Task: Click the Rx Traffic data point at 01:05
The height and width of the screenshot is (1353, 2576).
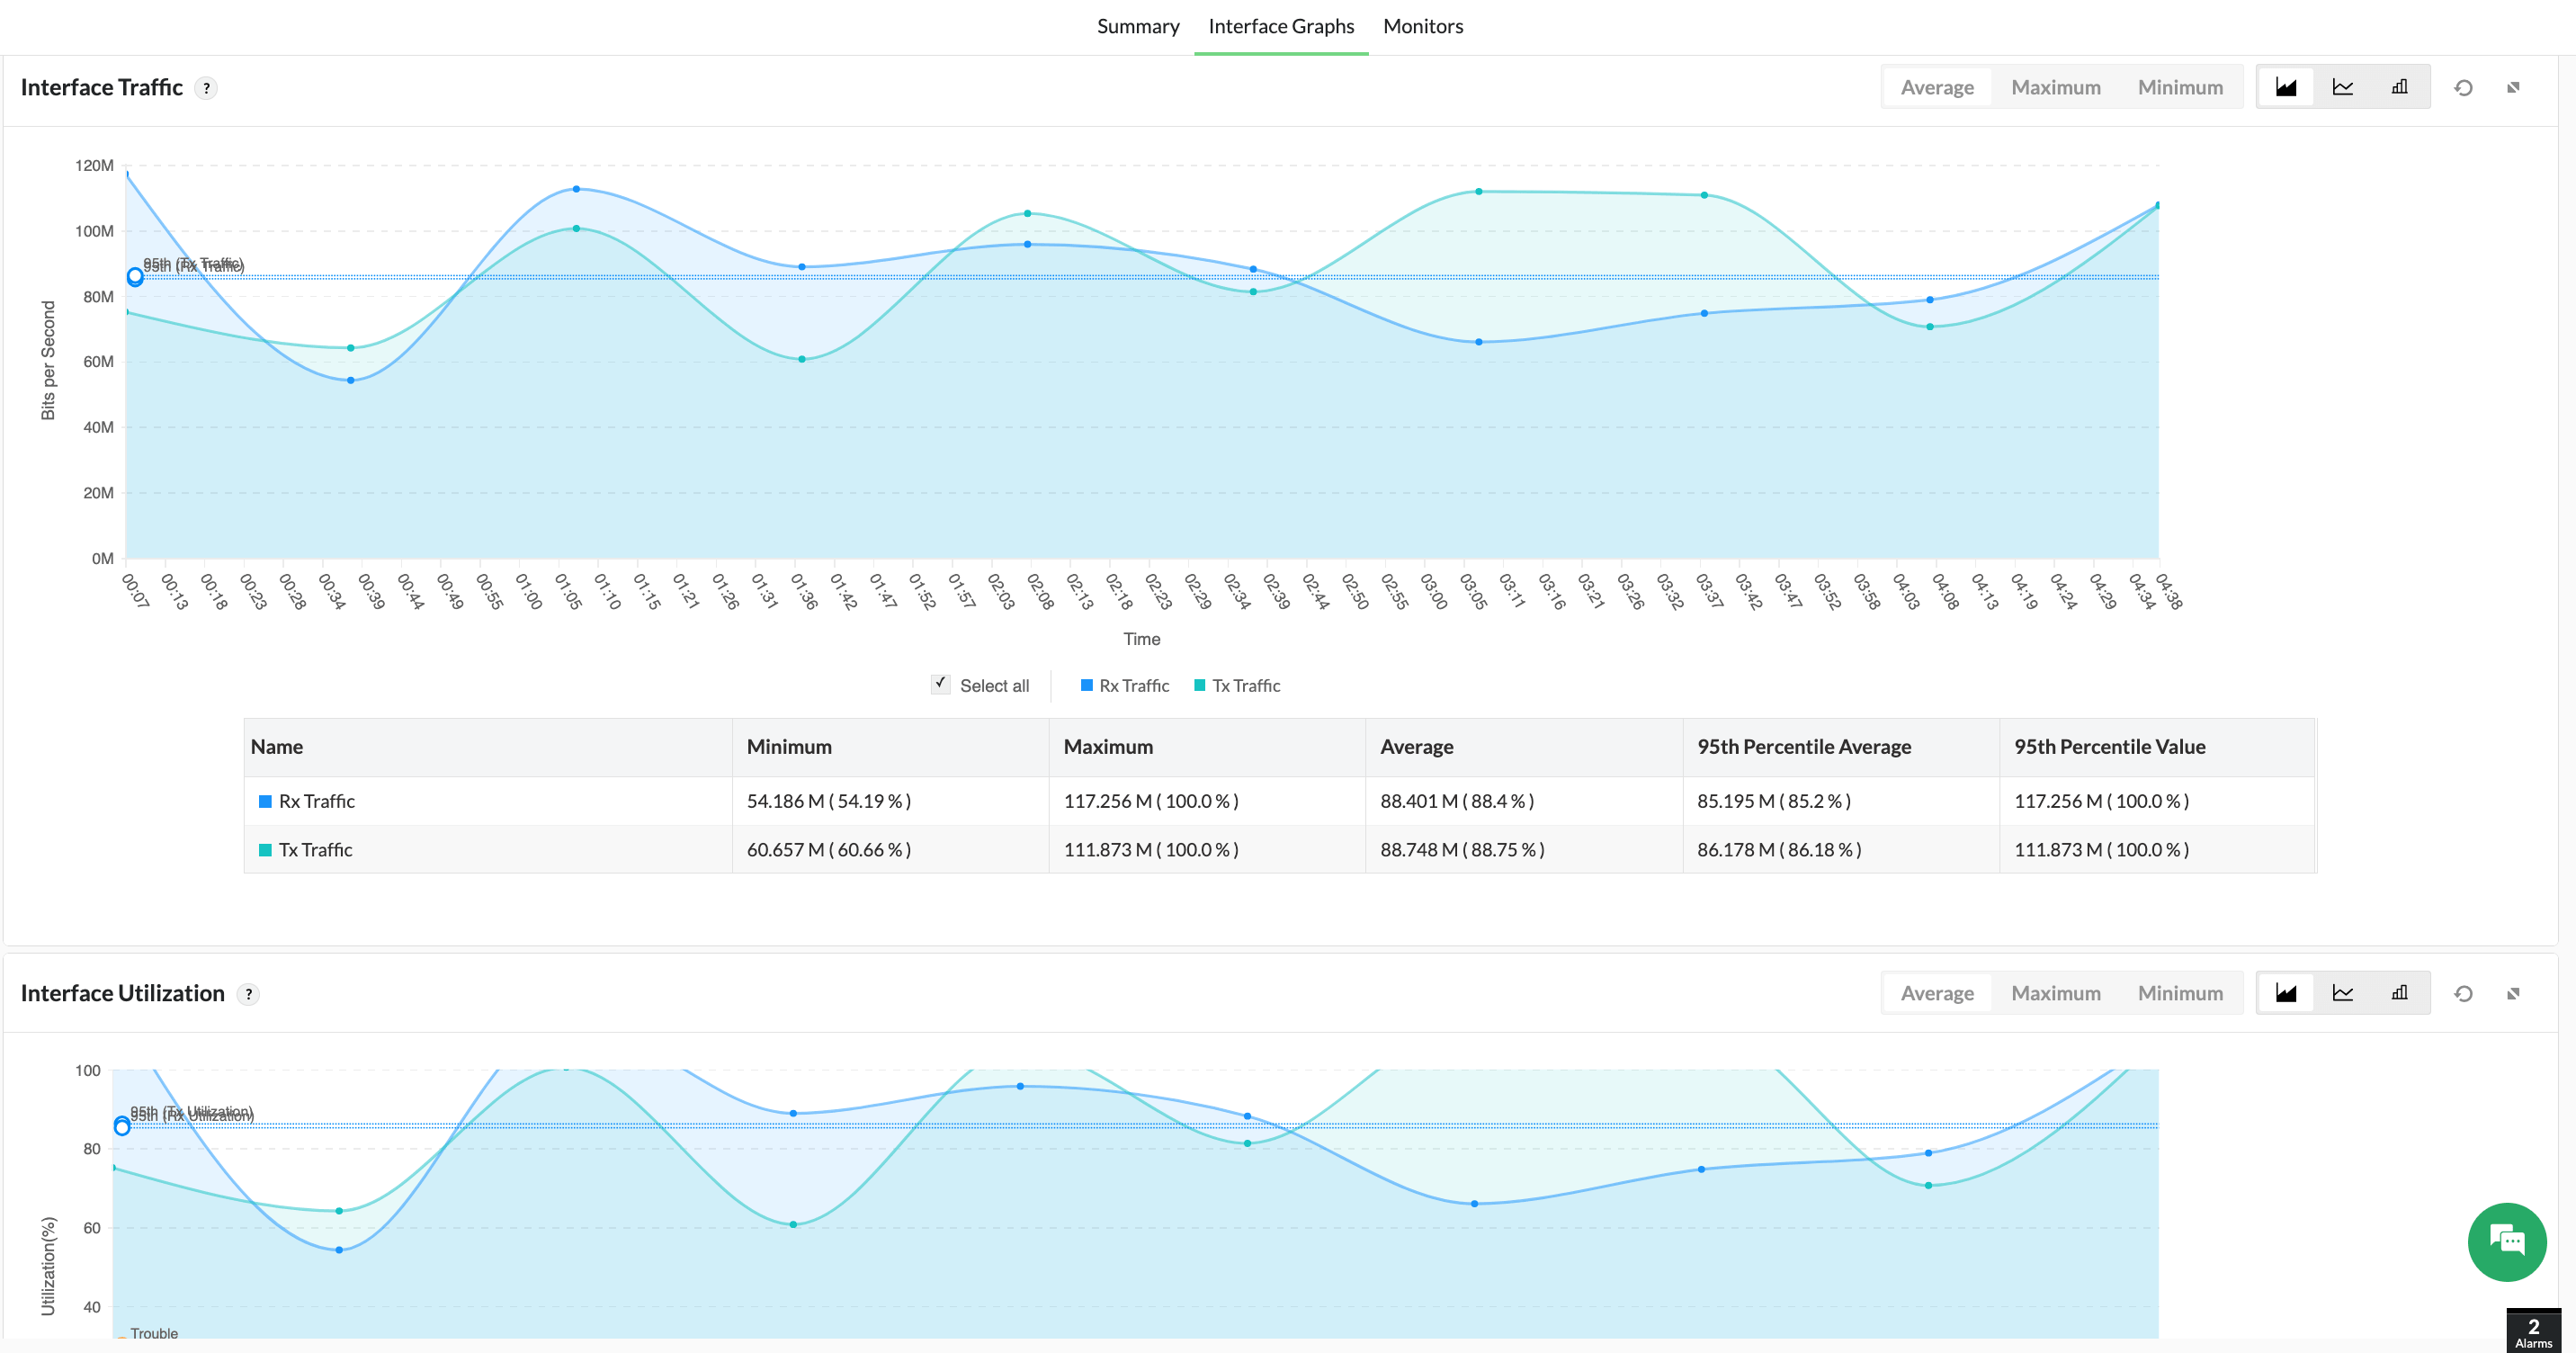Action: [576, 189]
